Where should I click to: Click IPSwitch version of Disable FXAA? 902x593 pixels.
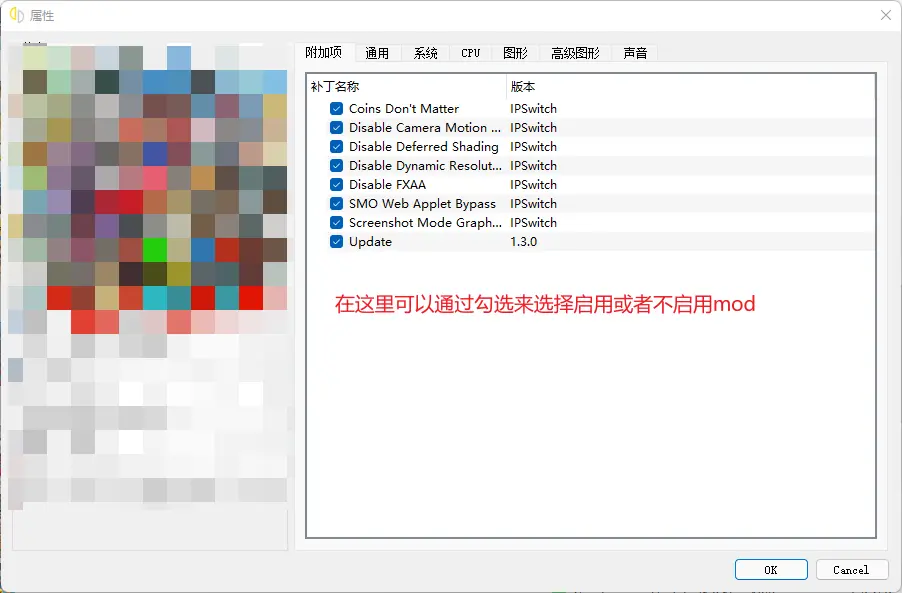tap(533, 185)
